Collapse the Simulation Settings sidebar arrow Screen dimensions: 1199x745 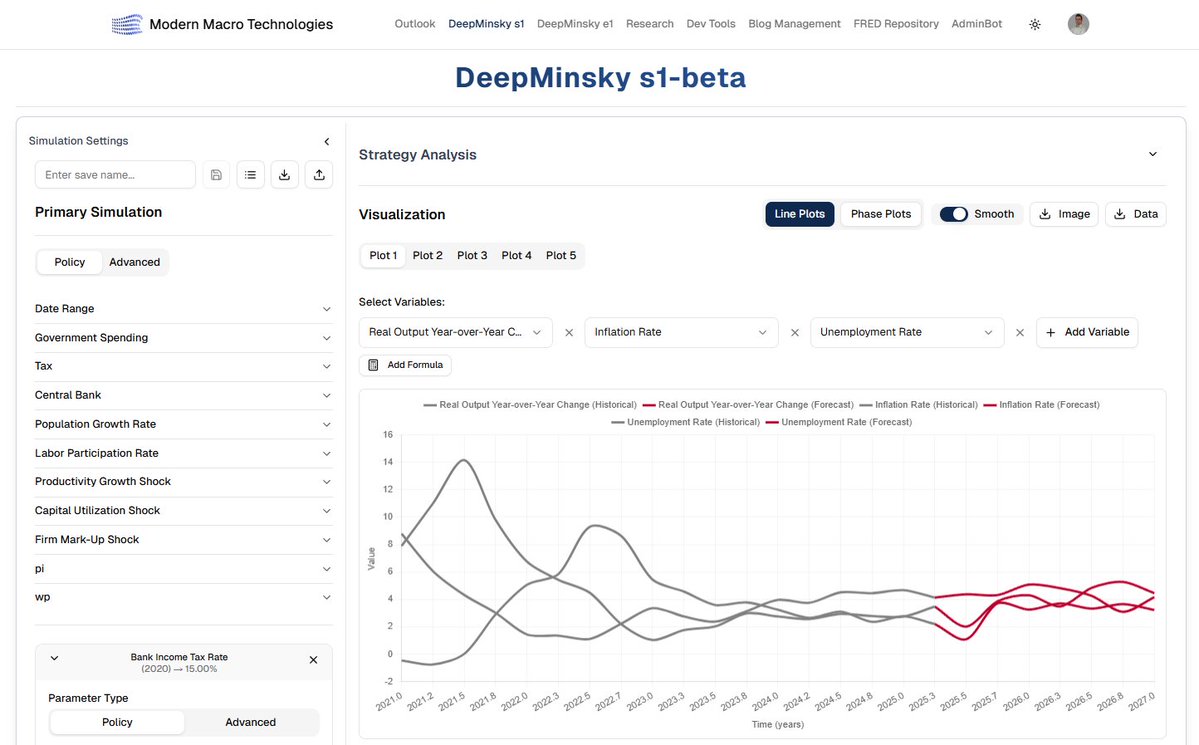[x=327, y=142]
